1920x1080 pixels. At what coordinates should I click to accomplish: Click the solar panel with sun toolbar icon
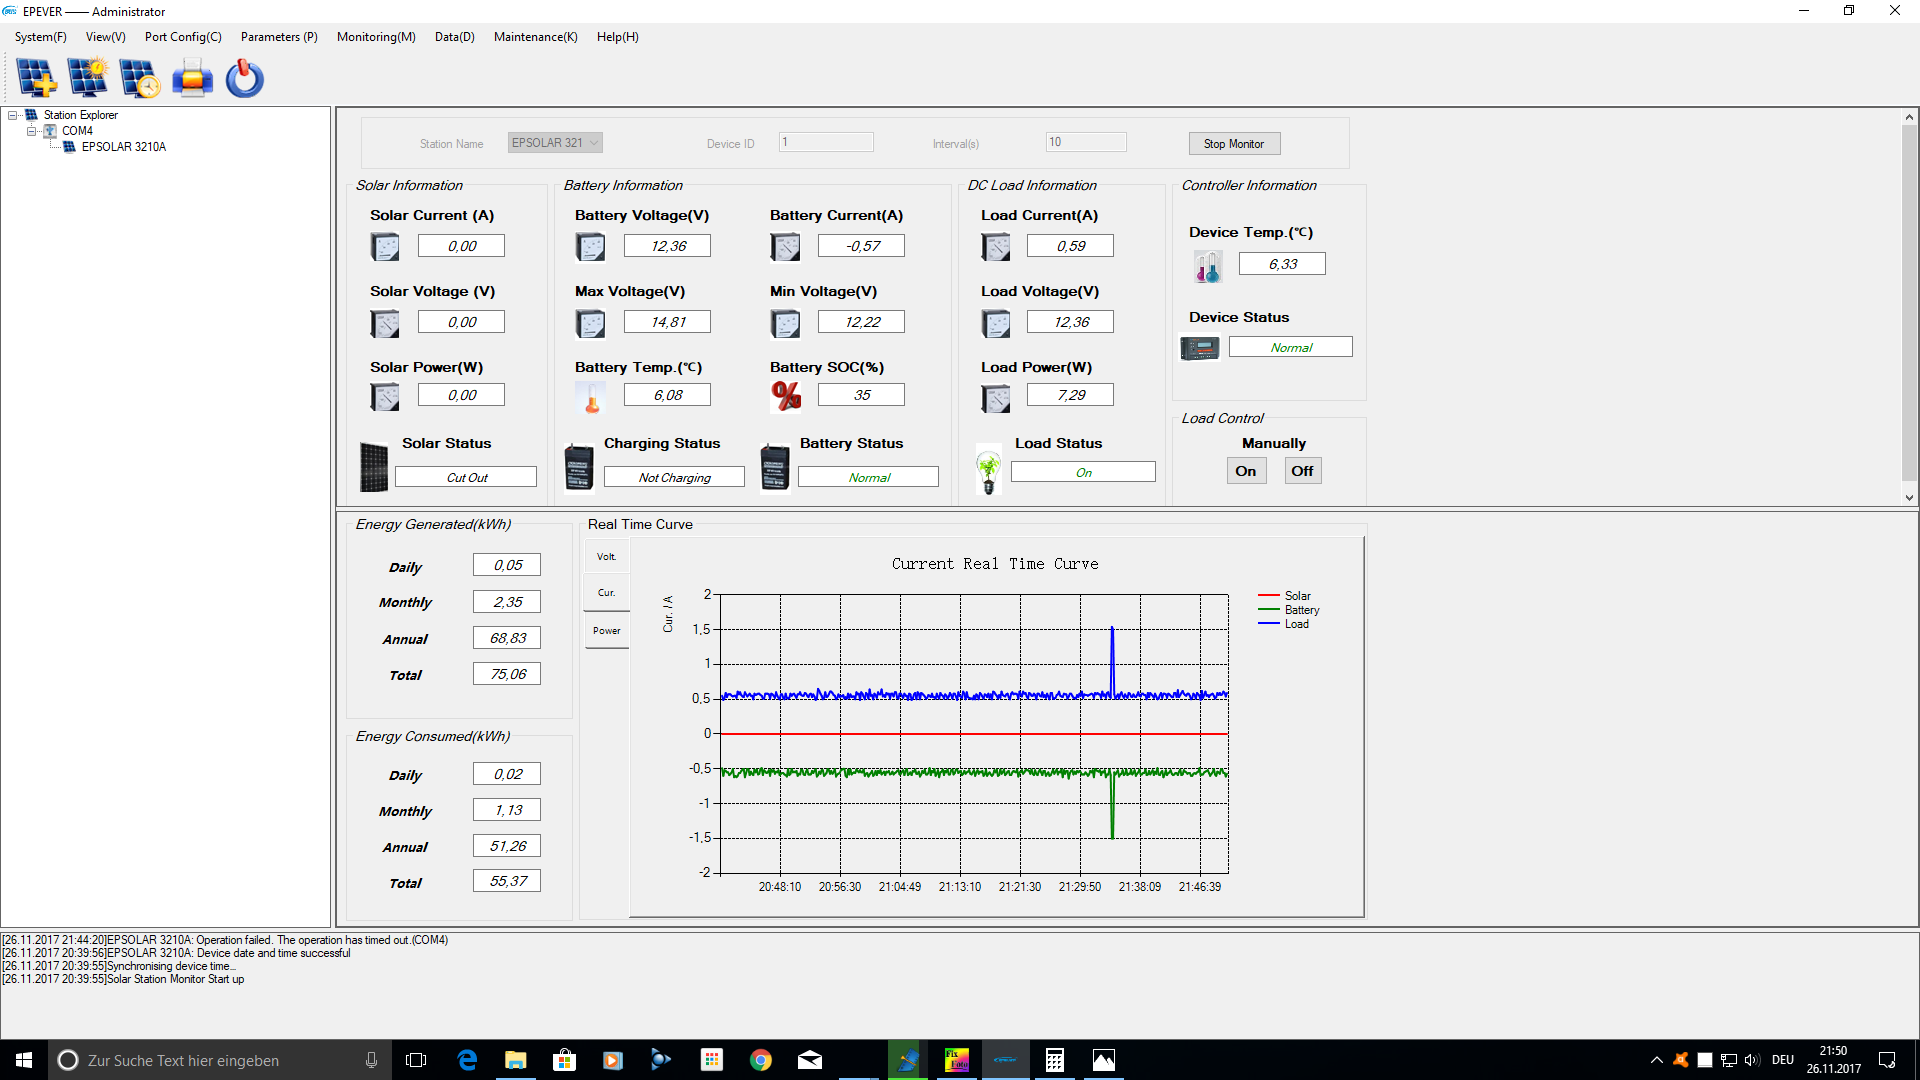tap(88, 78)
